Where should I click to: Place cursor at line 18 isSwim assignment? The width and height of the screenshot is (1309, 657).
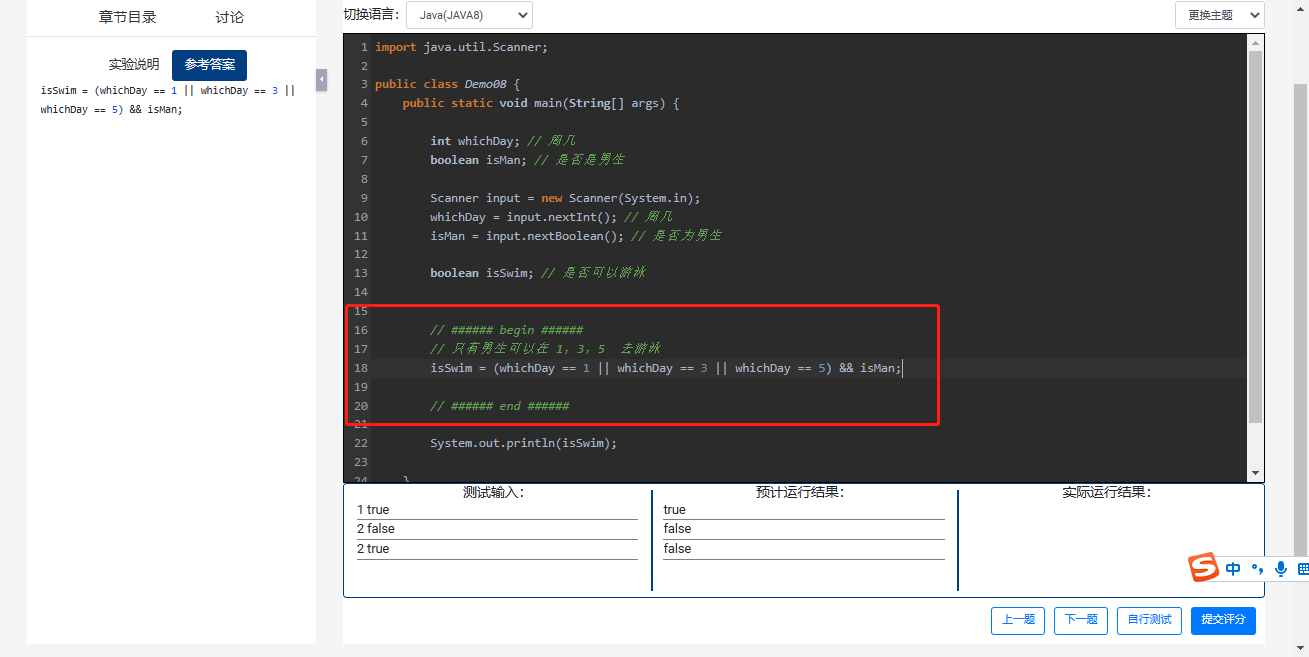click(x=666, y=368)
